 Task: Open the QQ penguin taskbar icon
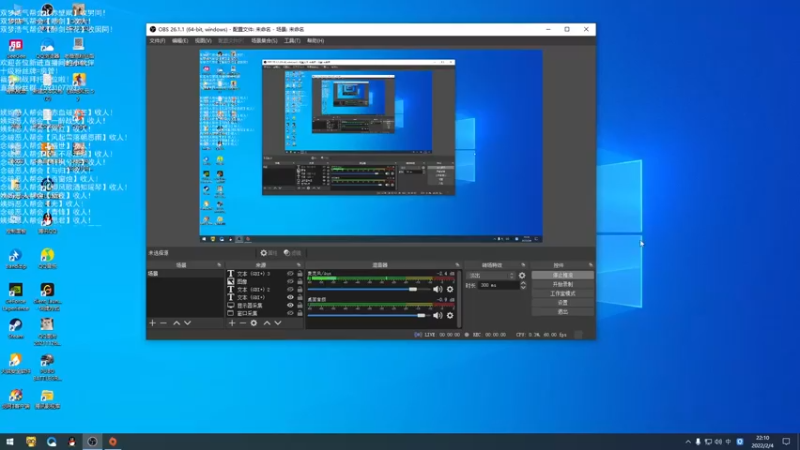pyautogui.click(x=71, y=442)
